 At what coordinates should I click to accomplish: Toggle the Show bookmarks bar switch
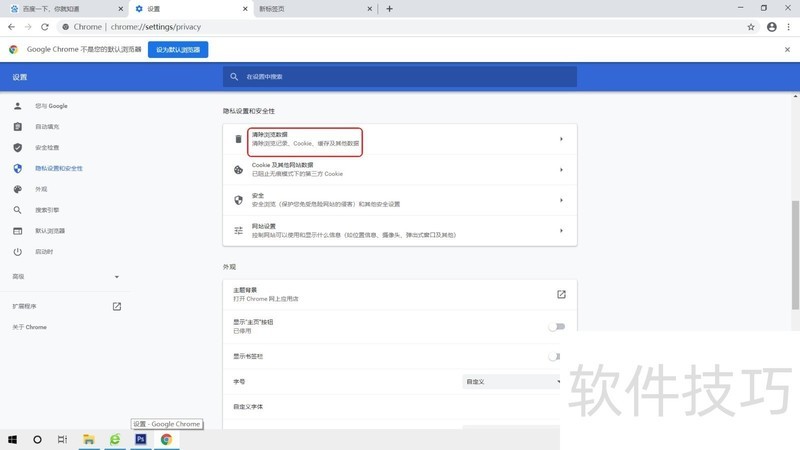[554, 356]
